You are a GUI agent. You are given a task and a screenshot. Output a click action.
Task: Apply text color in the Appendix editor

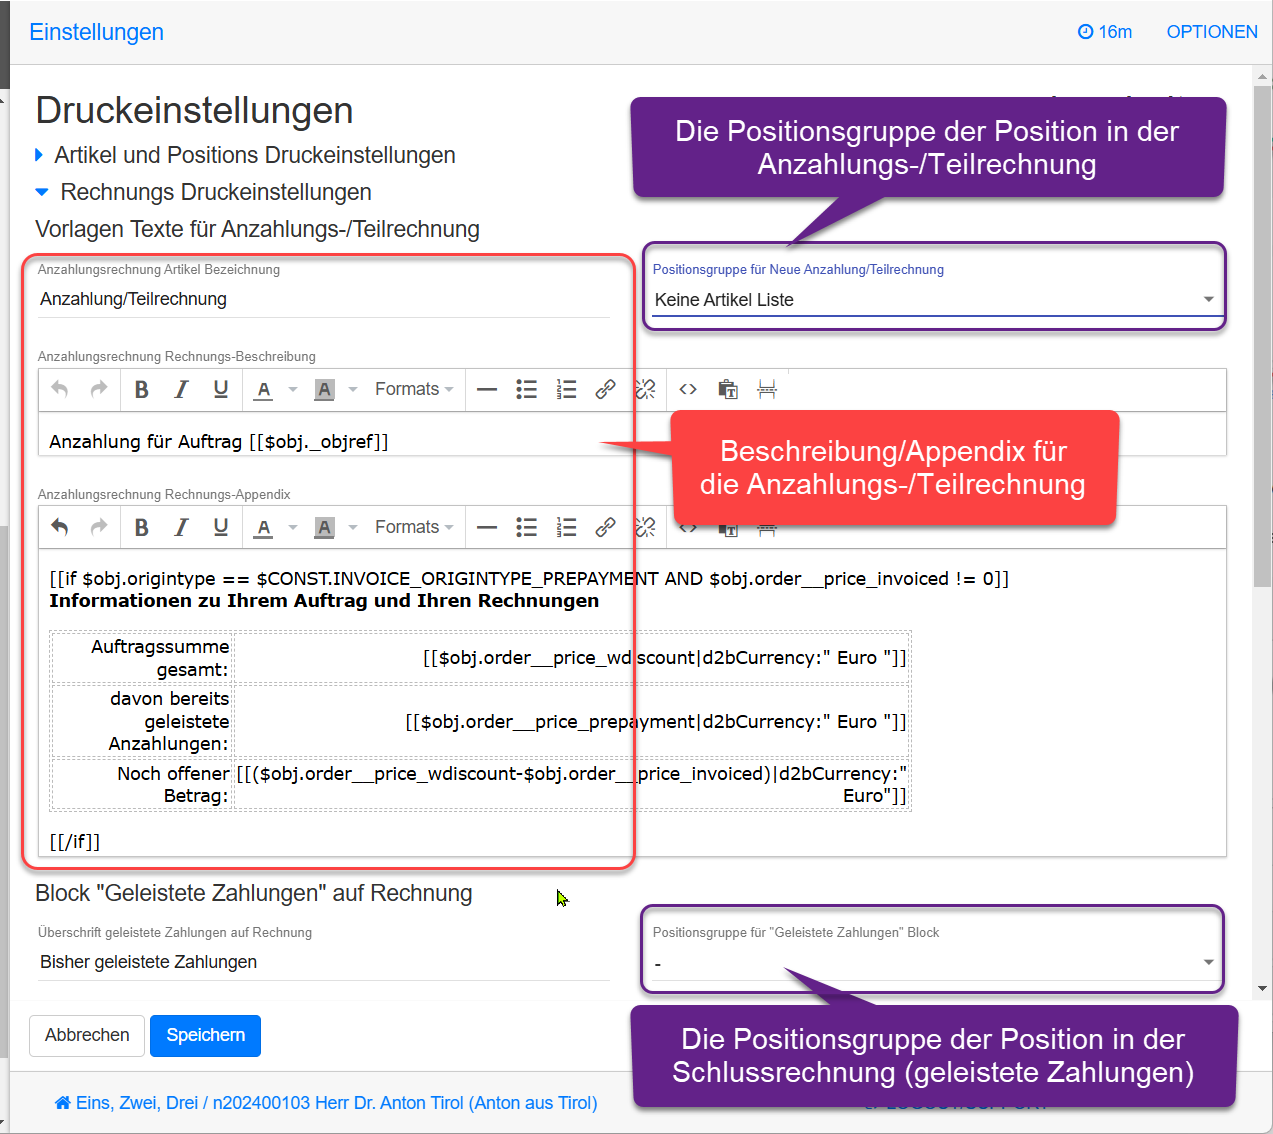[x=263, y=527]
